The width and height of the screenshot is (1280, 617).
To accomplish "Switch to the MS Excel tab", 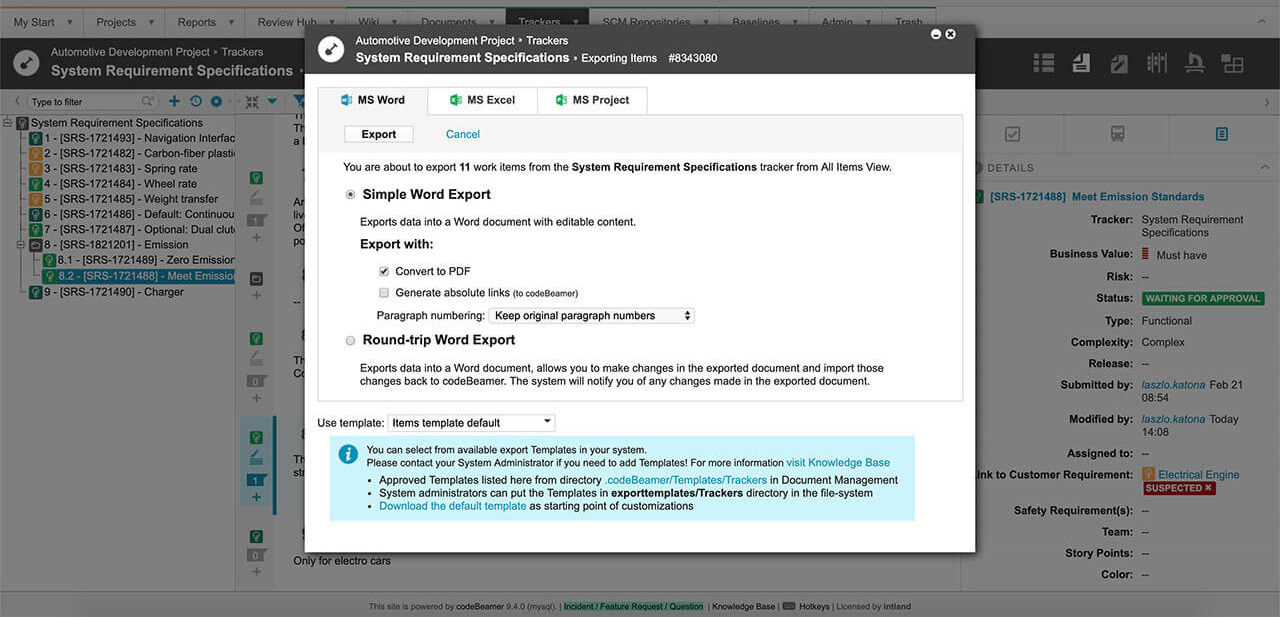I will click(x=482, y=100).
